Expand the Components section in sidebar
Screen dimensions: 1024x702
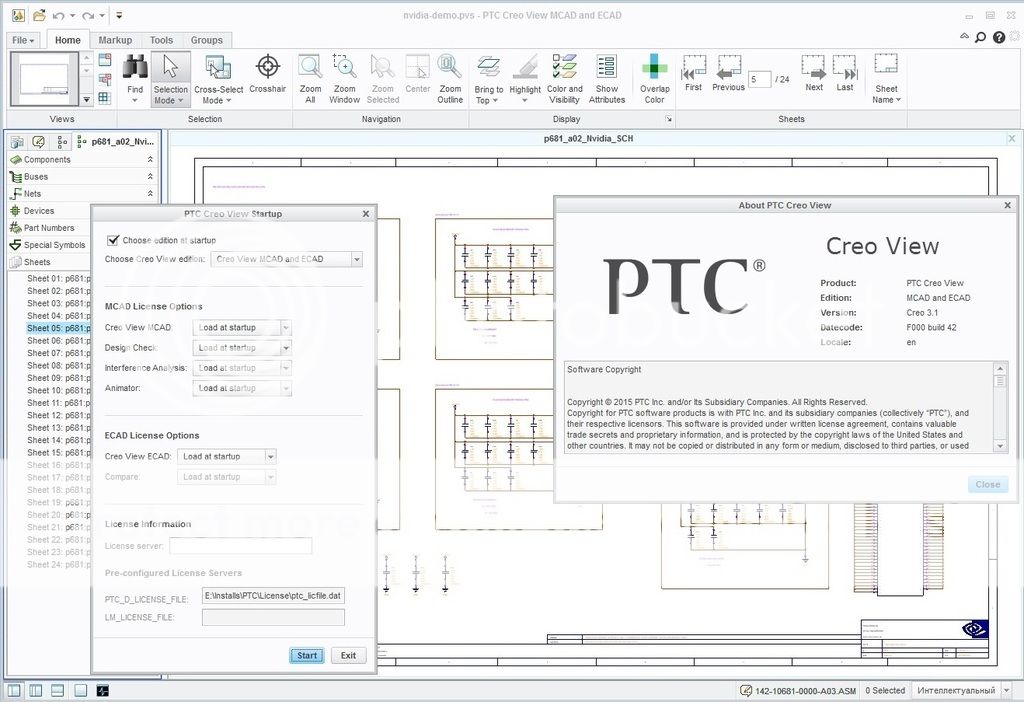(150, 160)
